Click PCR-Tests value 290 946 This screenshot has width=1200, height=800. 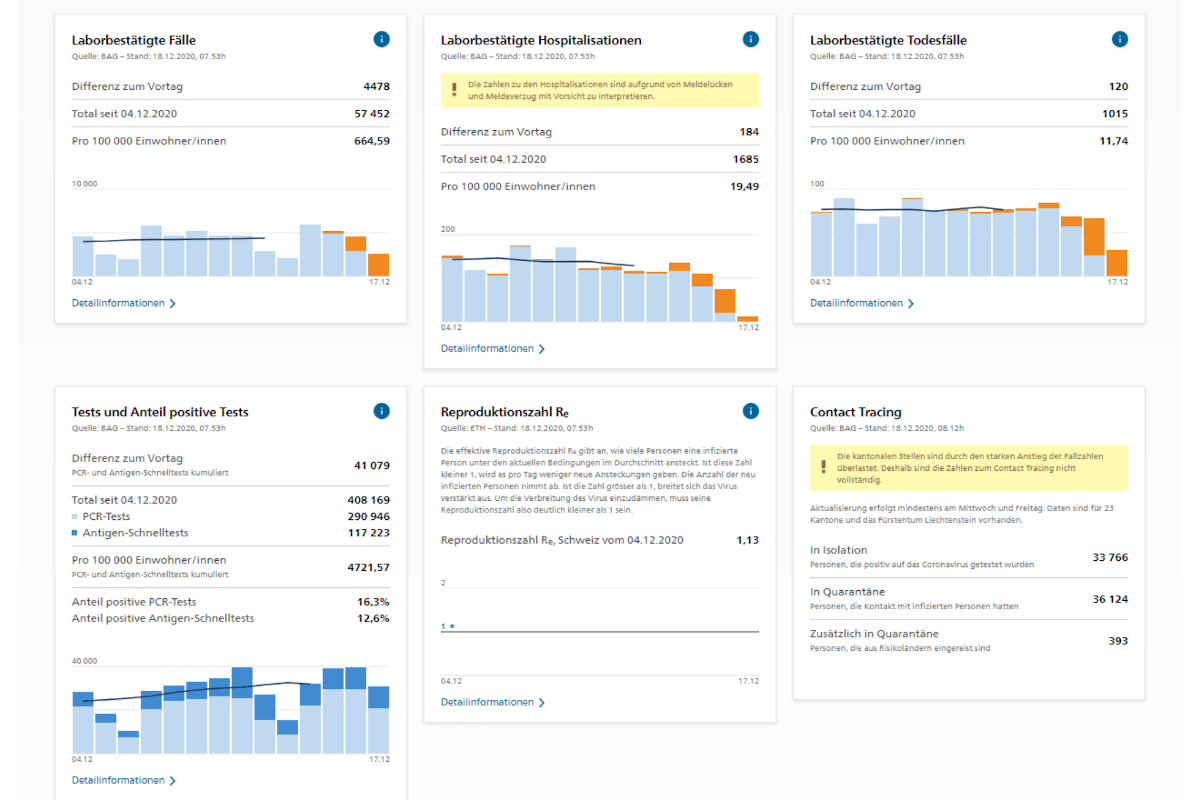[368, 516]
